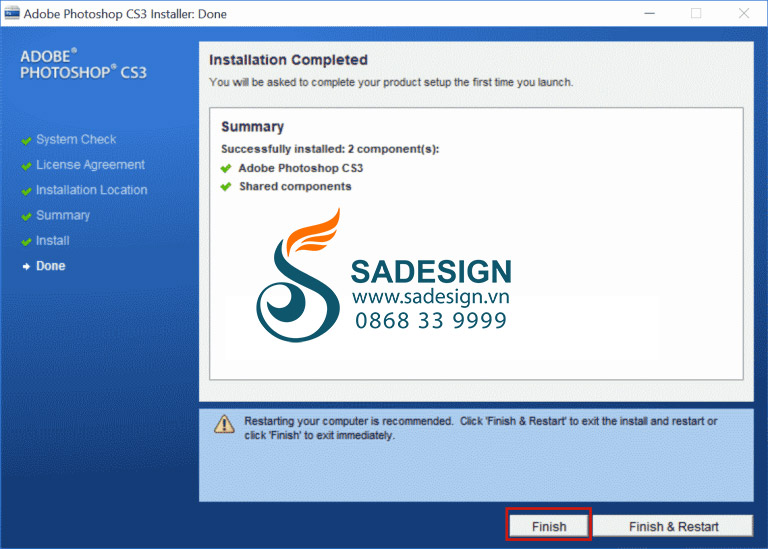This screenshot has width=768, height=549.
Task: Click the Finish & Restart button
Action: 673,526
